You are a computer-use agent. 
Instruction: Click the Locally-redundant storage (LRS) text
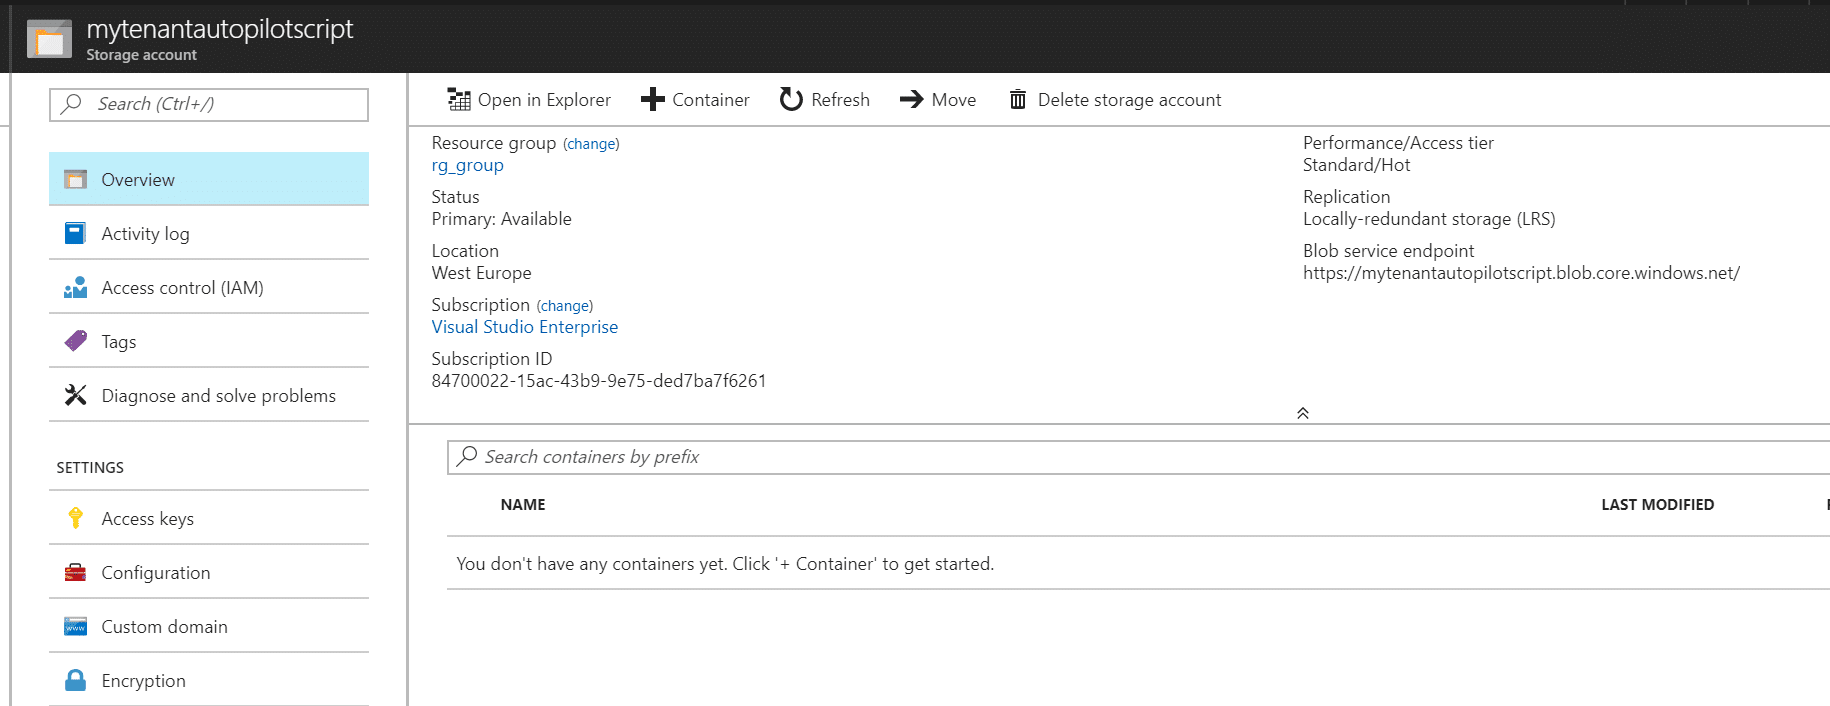[1429, 219]
